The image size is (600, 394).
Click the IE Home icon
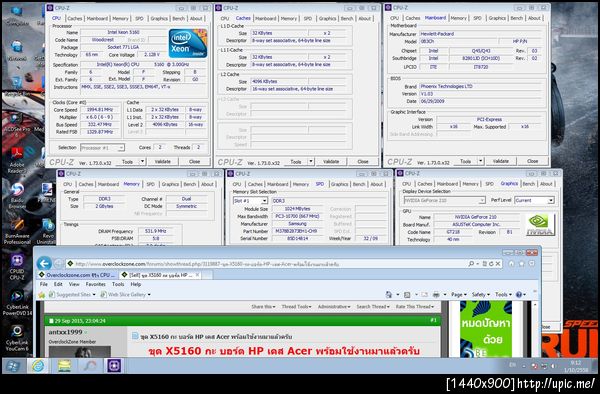click(x=511, y=264)
